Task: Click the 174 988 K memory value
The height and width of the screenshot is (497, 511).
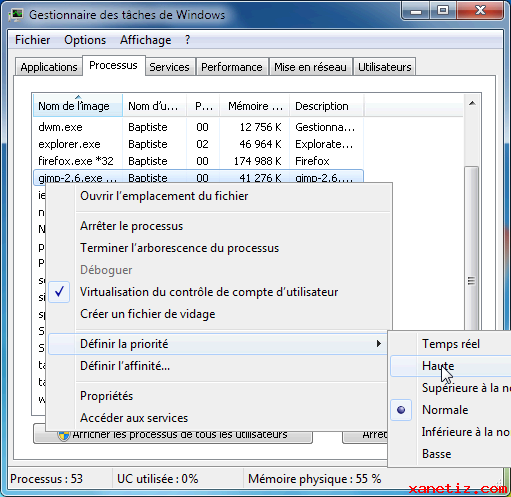Action: tap(258, 161)
